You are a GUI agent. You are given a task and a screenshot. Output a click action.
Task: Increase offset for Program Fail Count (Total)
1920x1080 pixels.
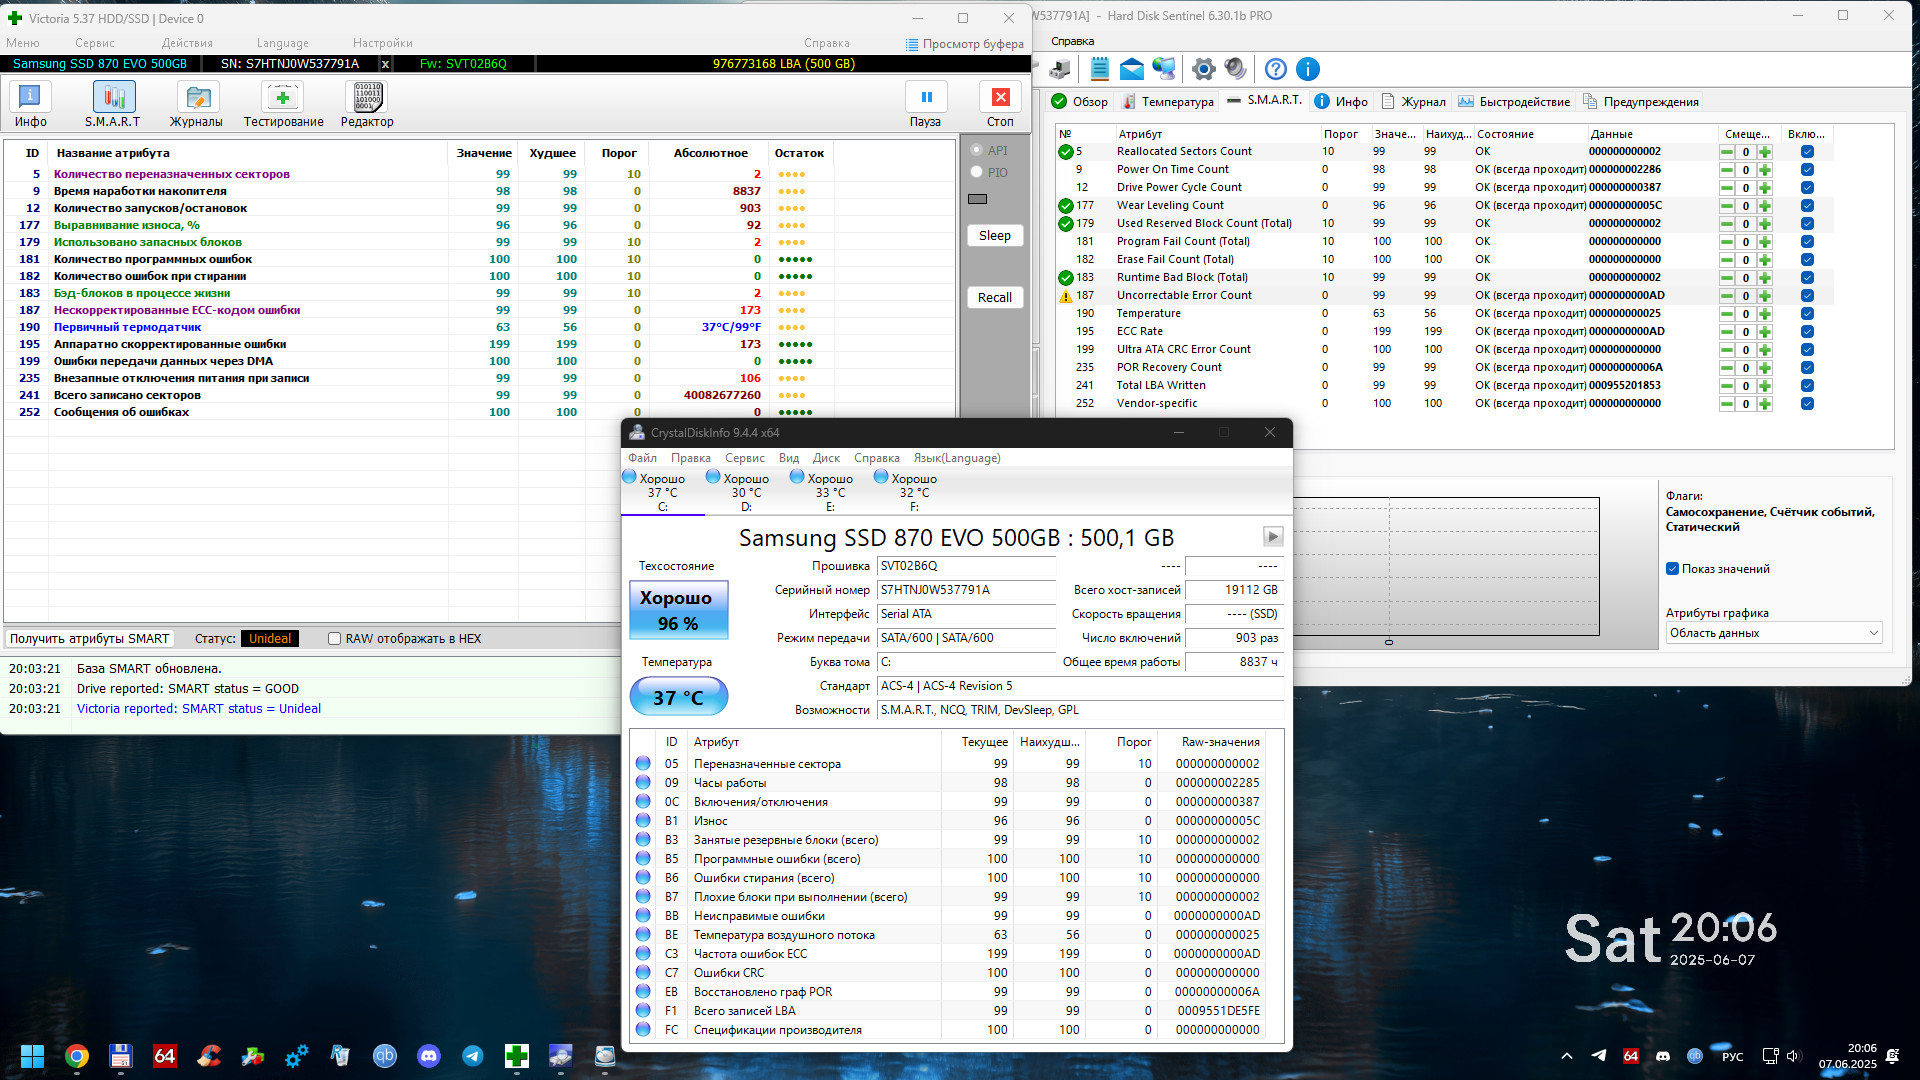click(x=1765, y=242)
